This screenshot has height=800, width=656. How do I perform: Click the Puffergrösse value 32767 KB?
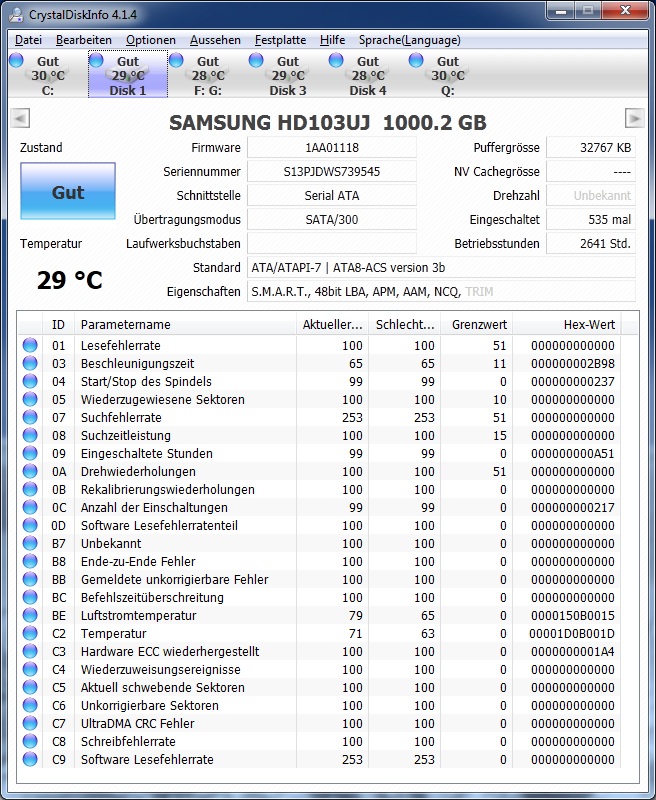click(591, 147)
